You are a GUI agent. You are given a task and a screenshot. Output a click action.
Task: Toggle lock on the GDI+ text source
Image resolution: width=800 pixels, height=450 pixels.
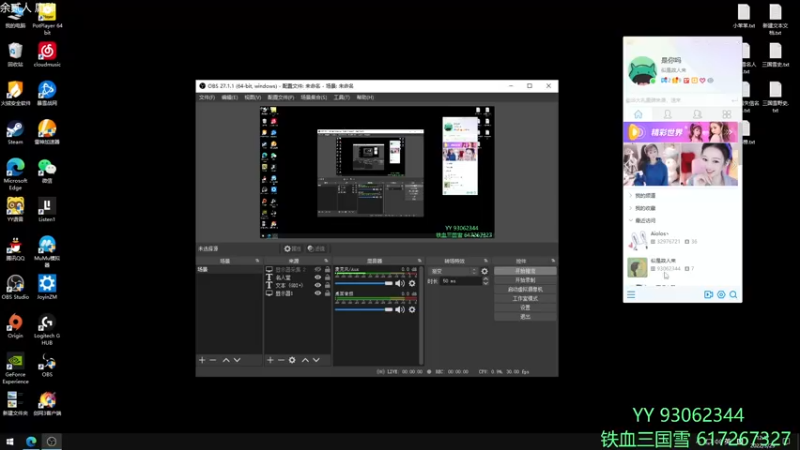pos(328,285)
